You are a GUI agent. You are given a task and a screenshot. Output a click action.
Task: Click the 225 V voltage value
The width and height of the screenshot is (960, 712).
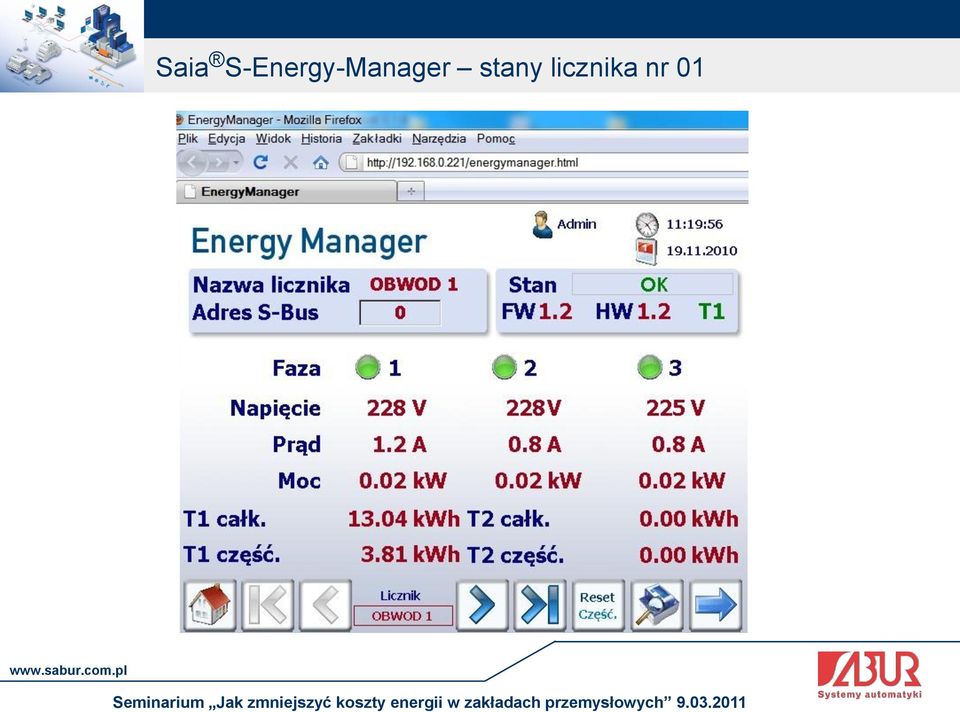675,408
